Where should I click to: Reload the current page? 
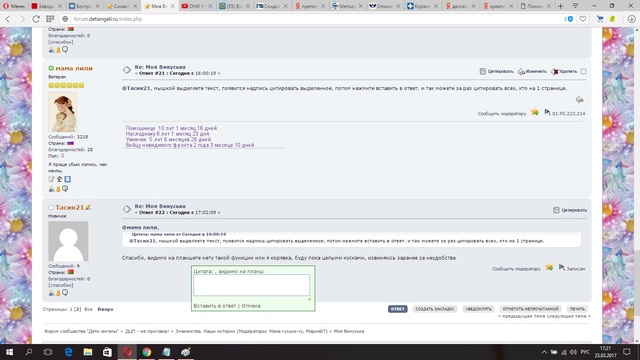click(x=36, y=19)
